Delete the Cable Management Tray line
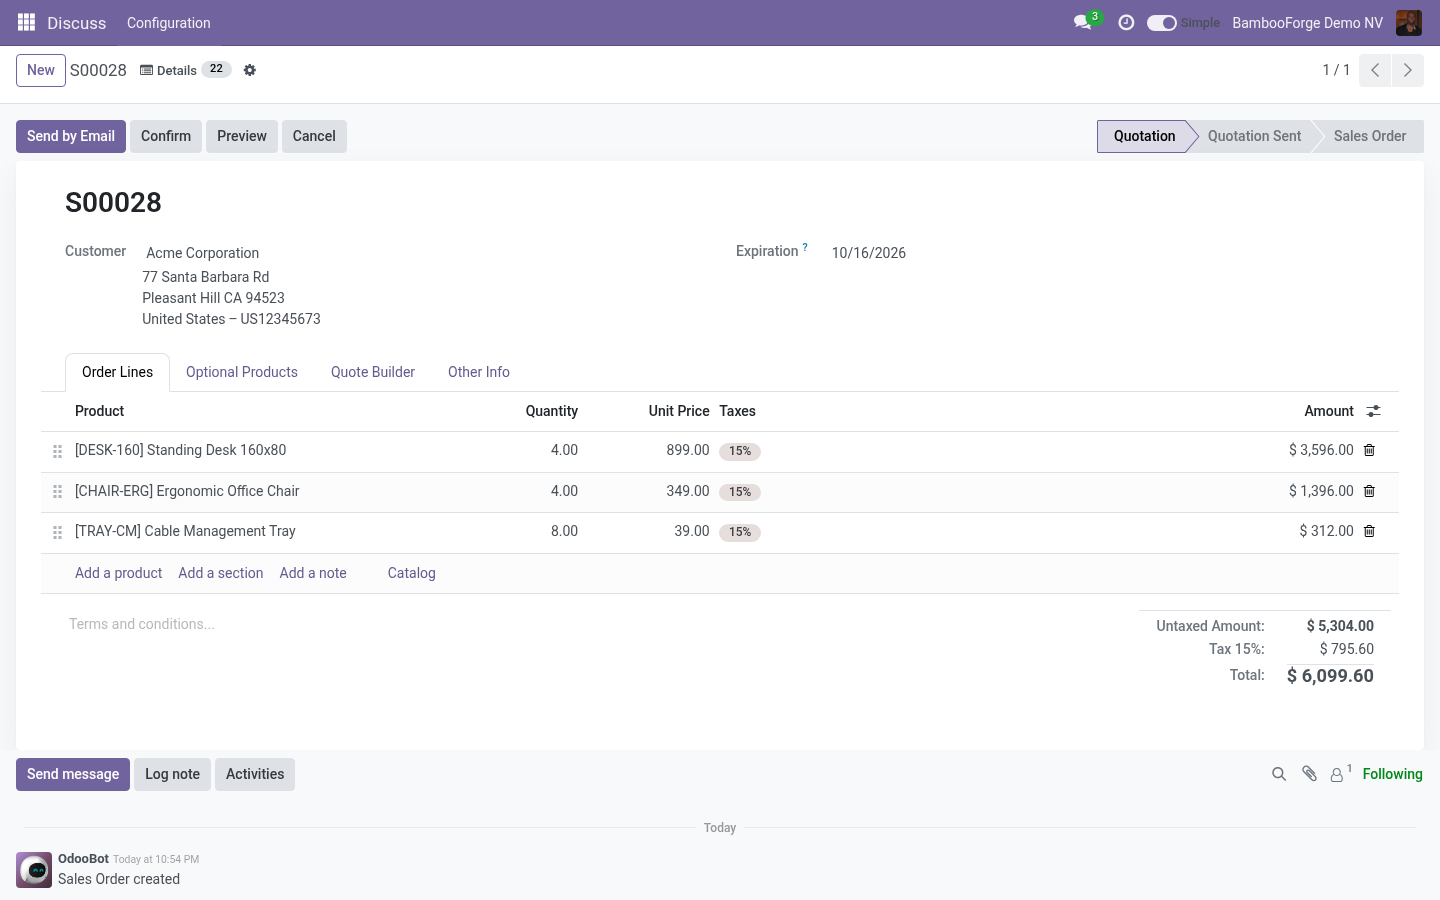This screenshot has width=1440, height=900. 1370,531
